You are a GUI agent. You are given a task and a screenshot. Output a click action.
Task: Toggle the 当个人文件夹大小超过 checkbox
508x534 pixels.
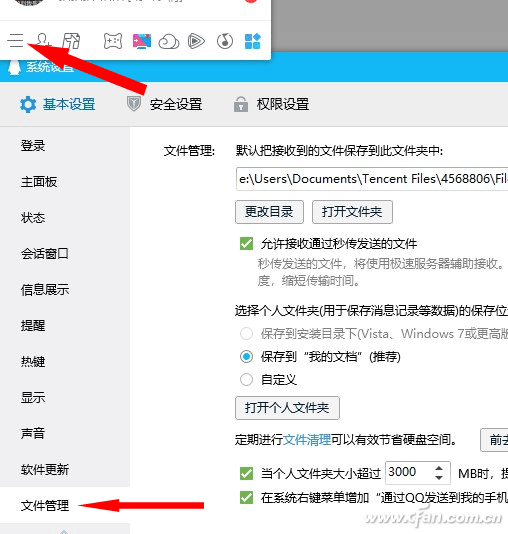(x=246, y=473)
